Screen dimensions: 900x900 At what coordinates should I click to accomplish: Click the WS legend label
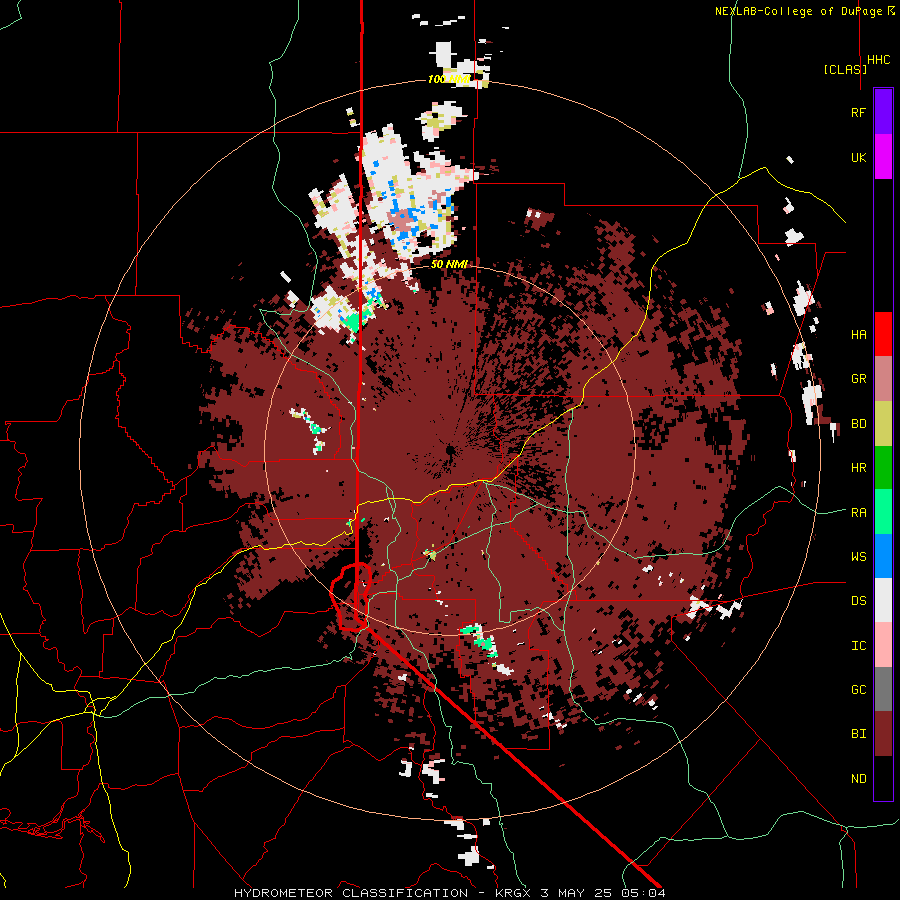pyautogui.click(x=859, y=557)
